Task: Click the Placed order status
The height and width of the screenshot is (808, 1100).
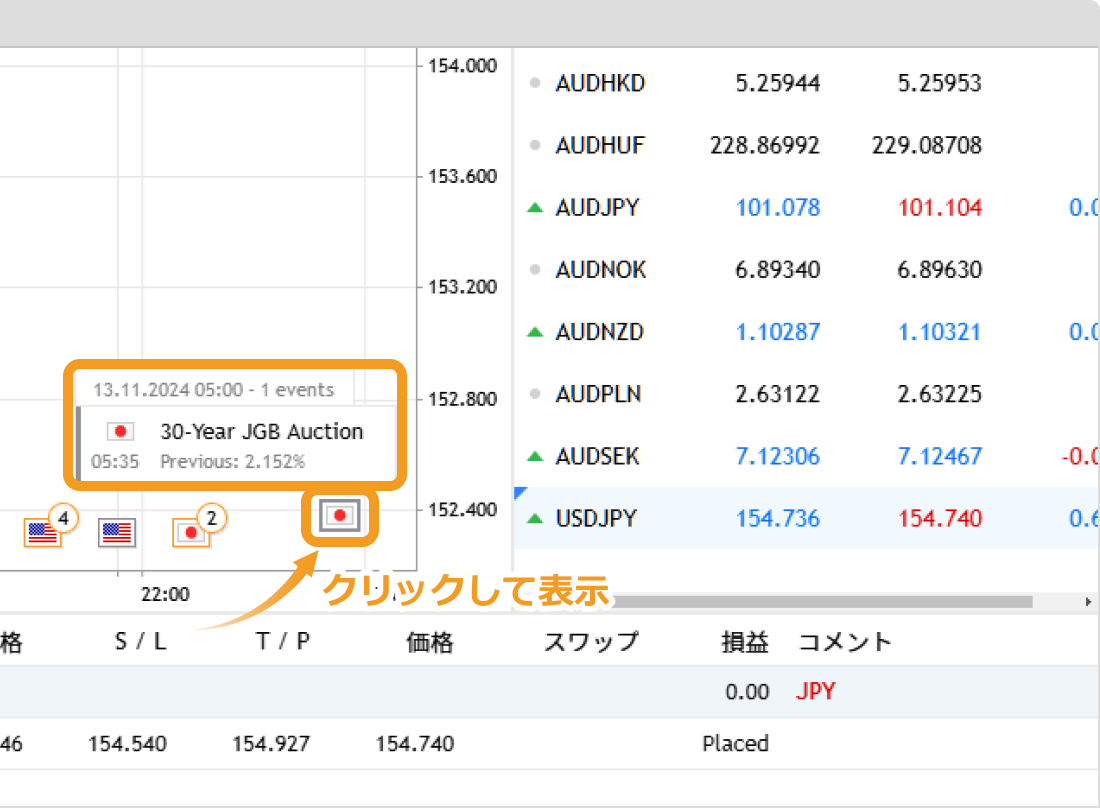Action: 735,743
